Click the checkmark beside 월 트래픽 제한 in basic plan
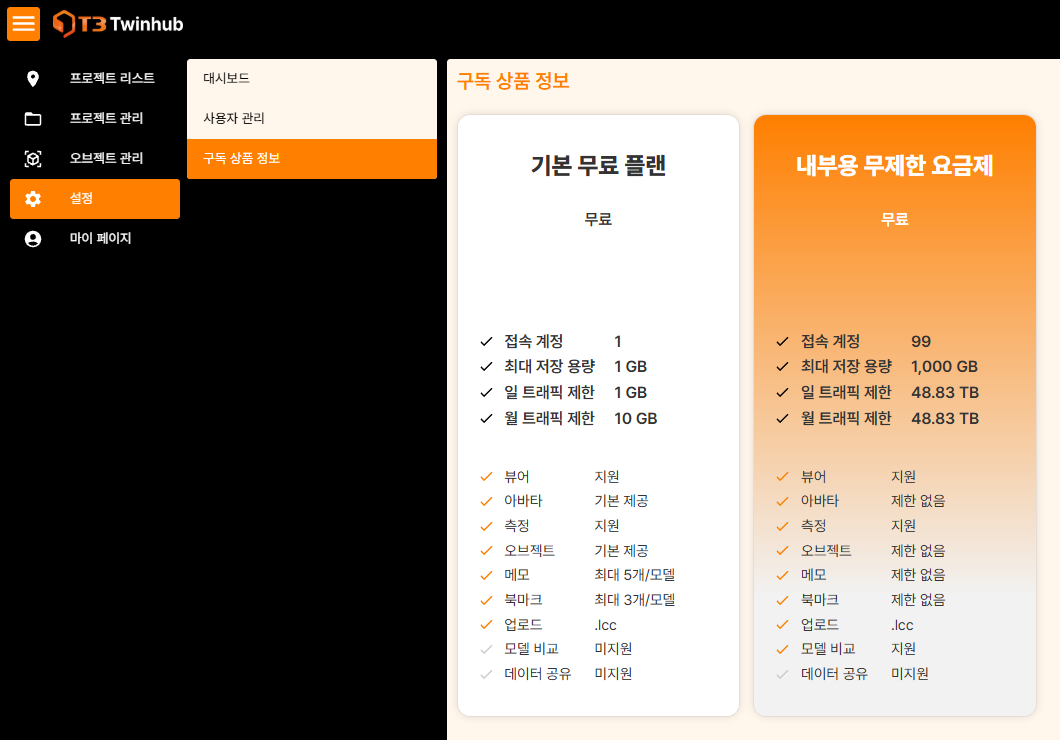This screenshot has width=1060, height=740. [486, 418]
